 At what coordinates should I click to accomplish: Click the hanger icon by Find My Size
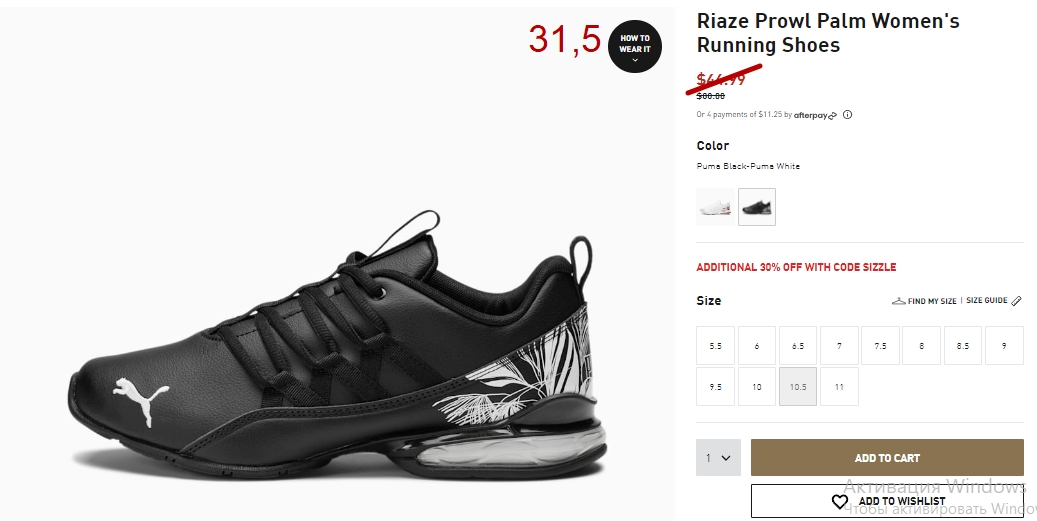click(898, 301)
